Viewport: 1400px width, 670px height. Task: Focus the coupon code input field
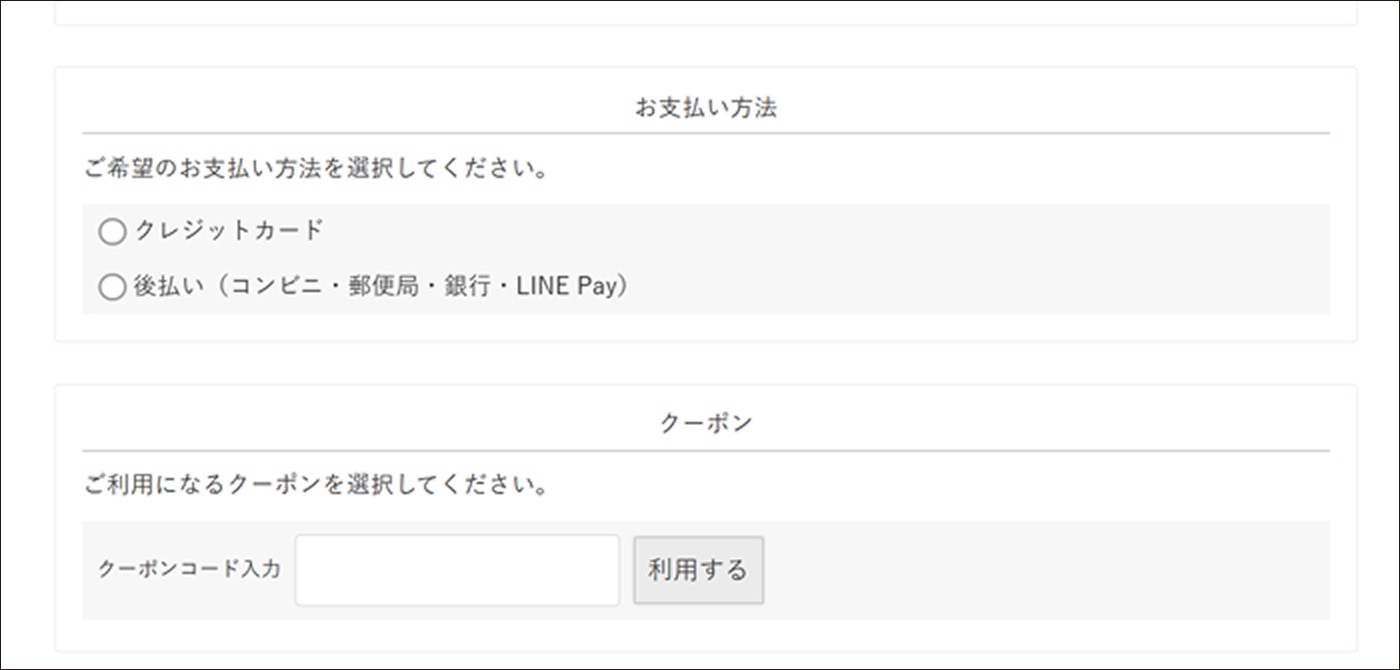pyautogui.click(x=457, y=570)
